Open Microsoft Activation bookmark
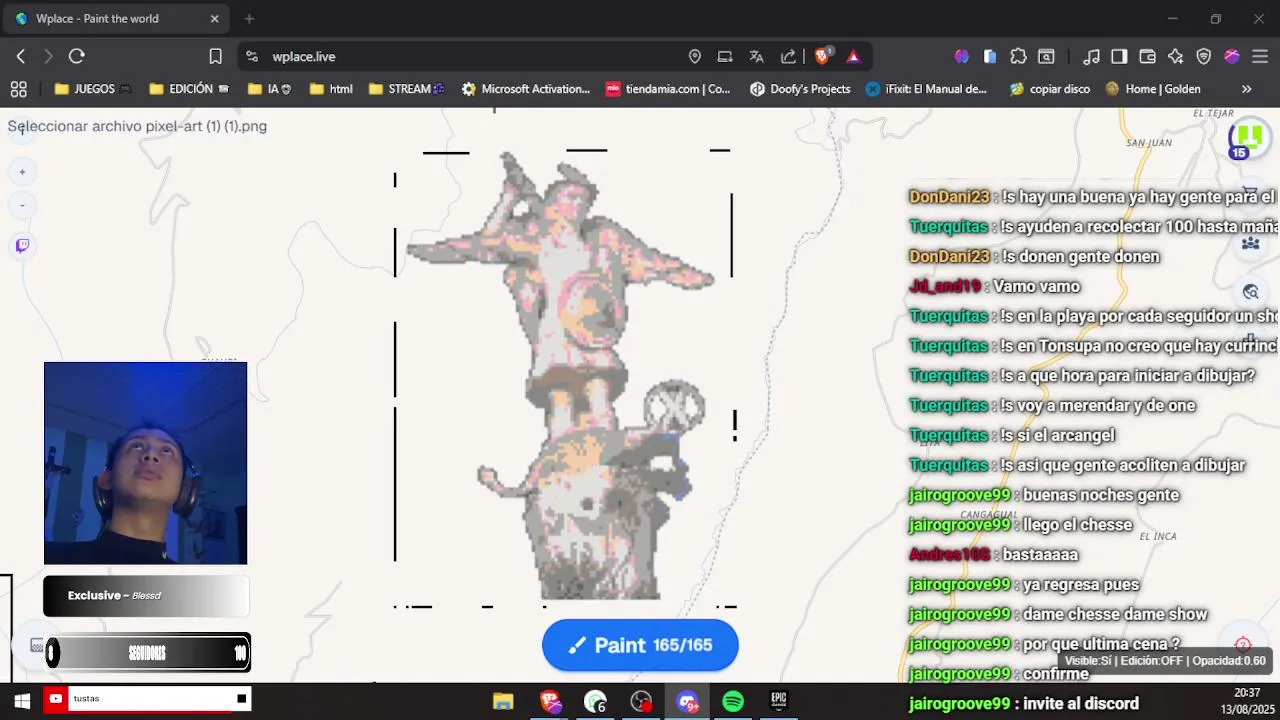The width and height of the screenshot is (1280, 720). [x=526, y=89]
